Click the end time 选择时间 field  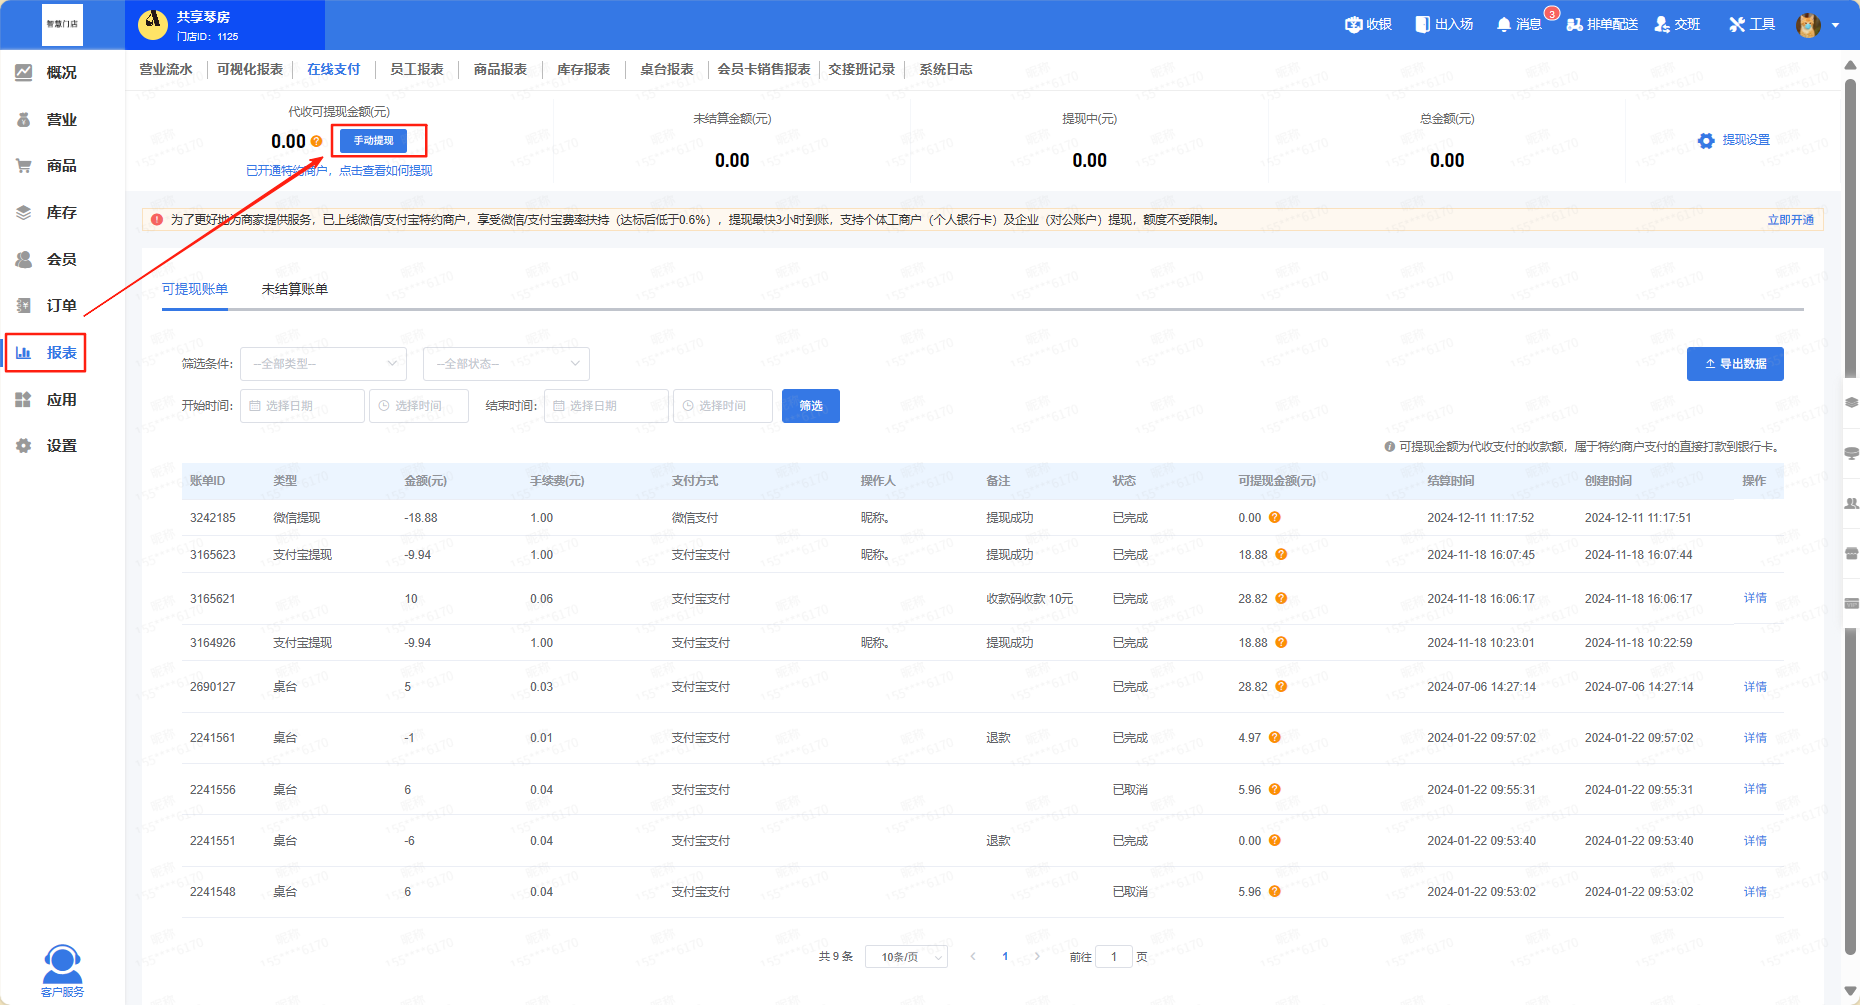723,406
